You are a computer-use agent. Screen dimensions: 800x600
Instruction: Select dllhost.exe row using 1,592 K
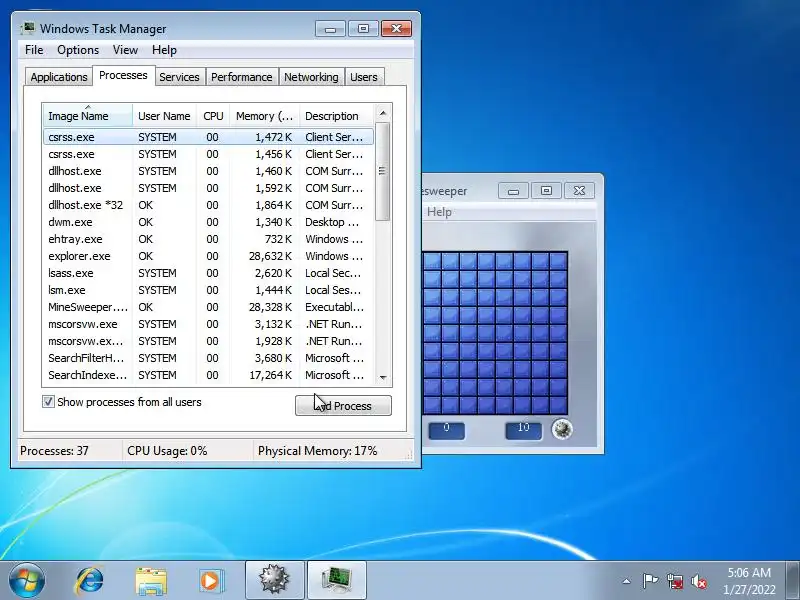pyautogui.click(x=208, y=188)
